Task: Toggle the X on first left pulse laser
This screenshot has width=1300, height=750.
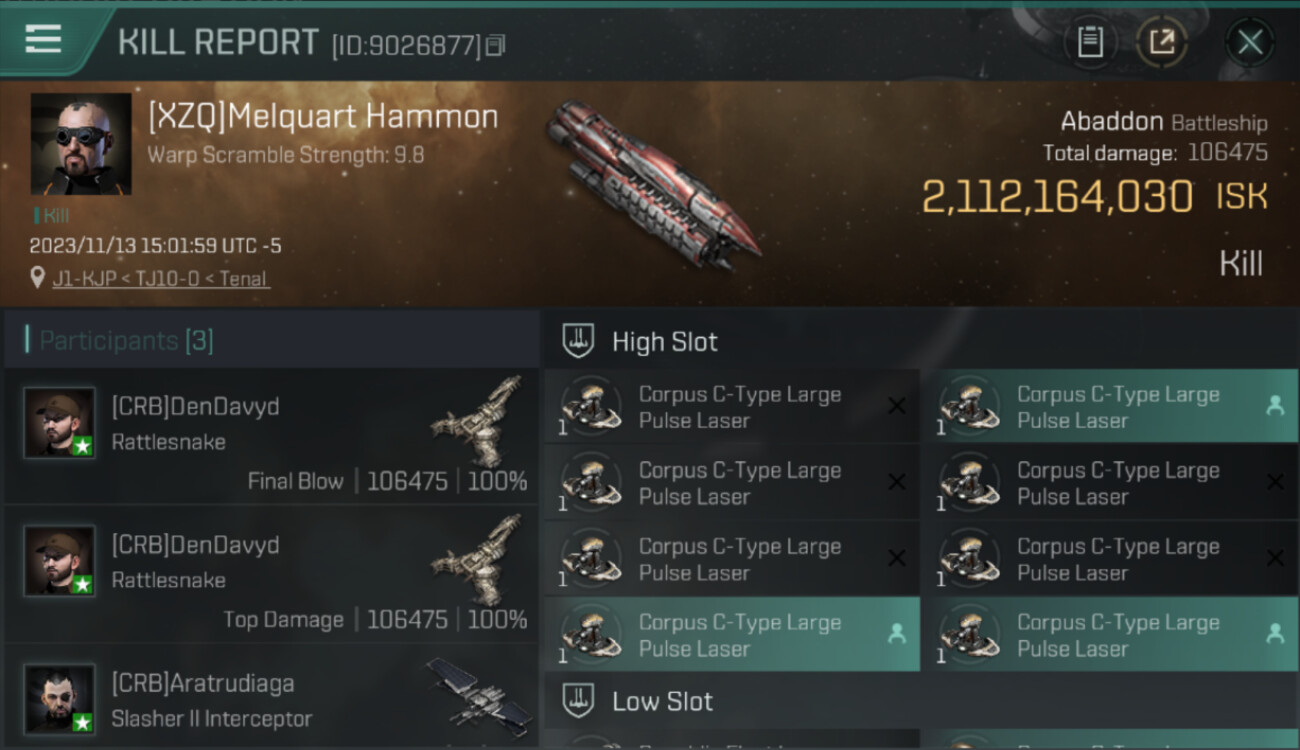Action: click(897, 406)
